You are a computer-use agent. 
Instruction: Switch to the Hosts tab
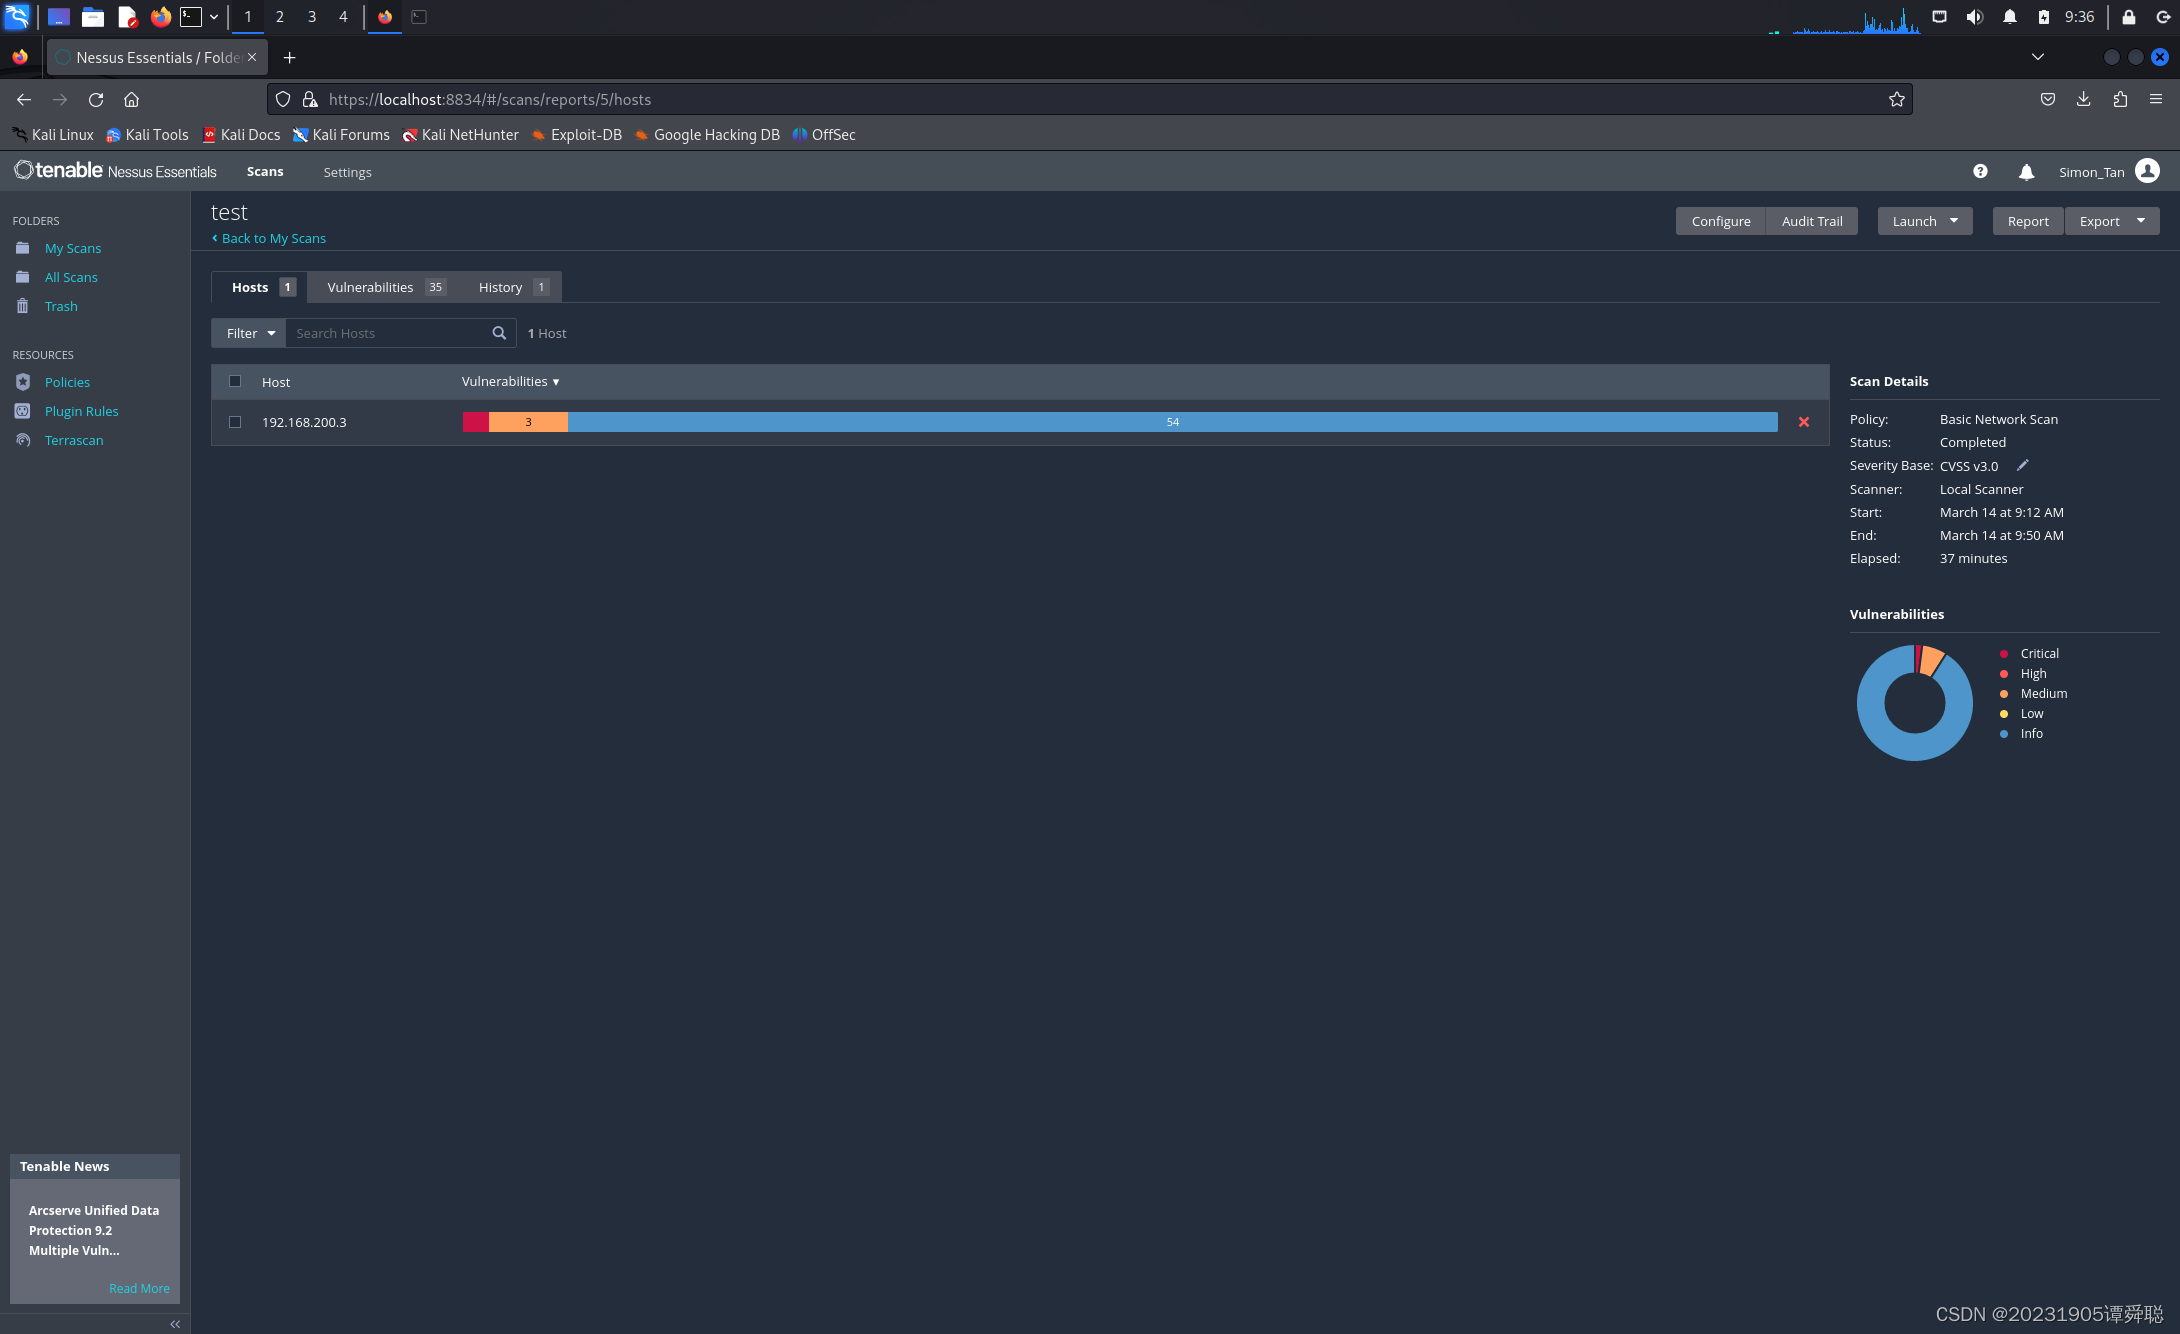(x=262, y=287)
